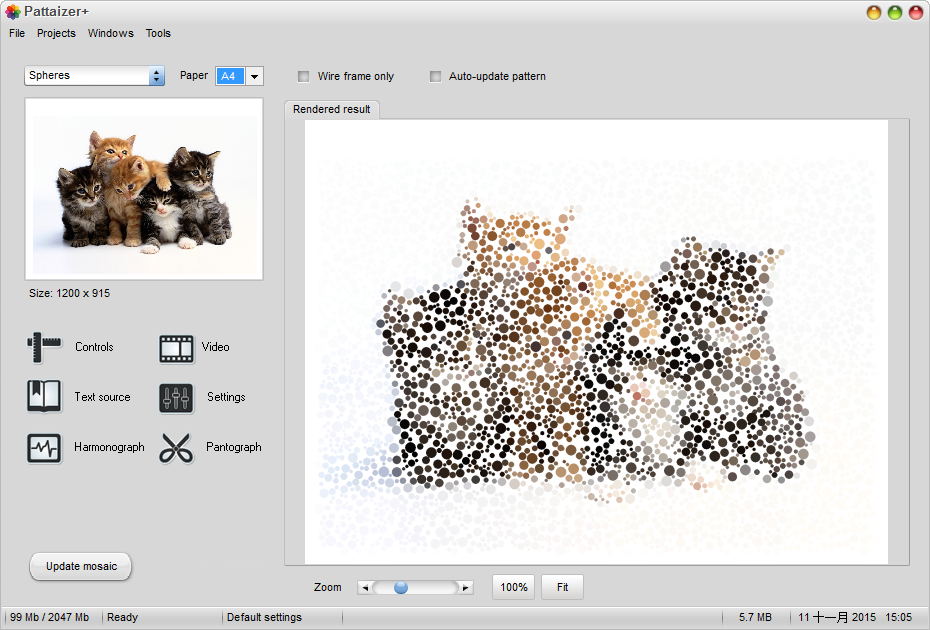This screenshot has width=930, height=630.
Task: Click the 100% zoom button
Action: 514,587
